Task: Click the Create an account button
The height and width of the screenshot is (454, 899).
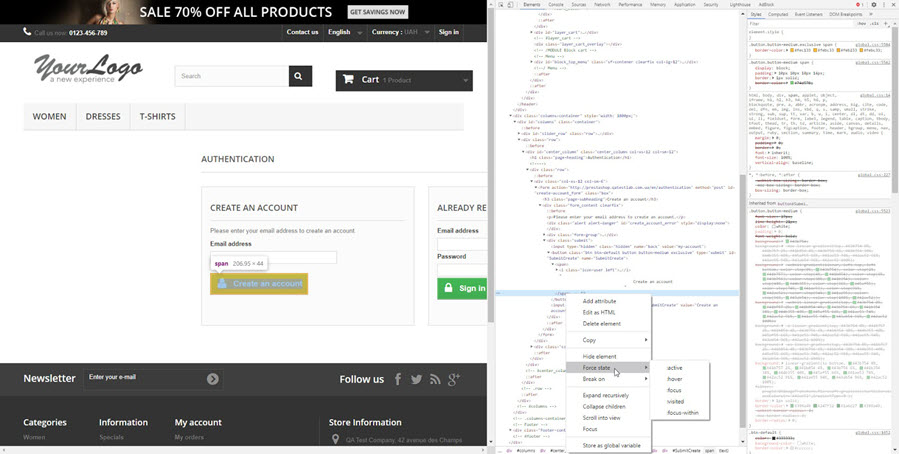Action: [259, 284]
